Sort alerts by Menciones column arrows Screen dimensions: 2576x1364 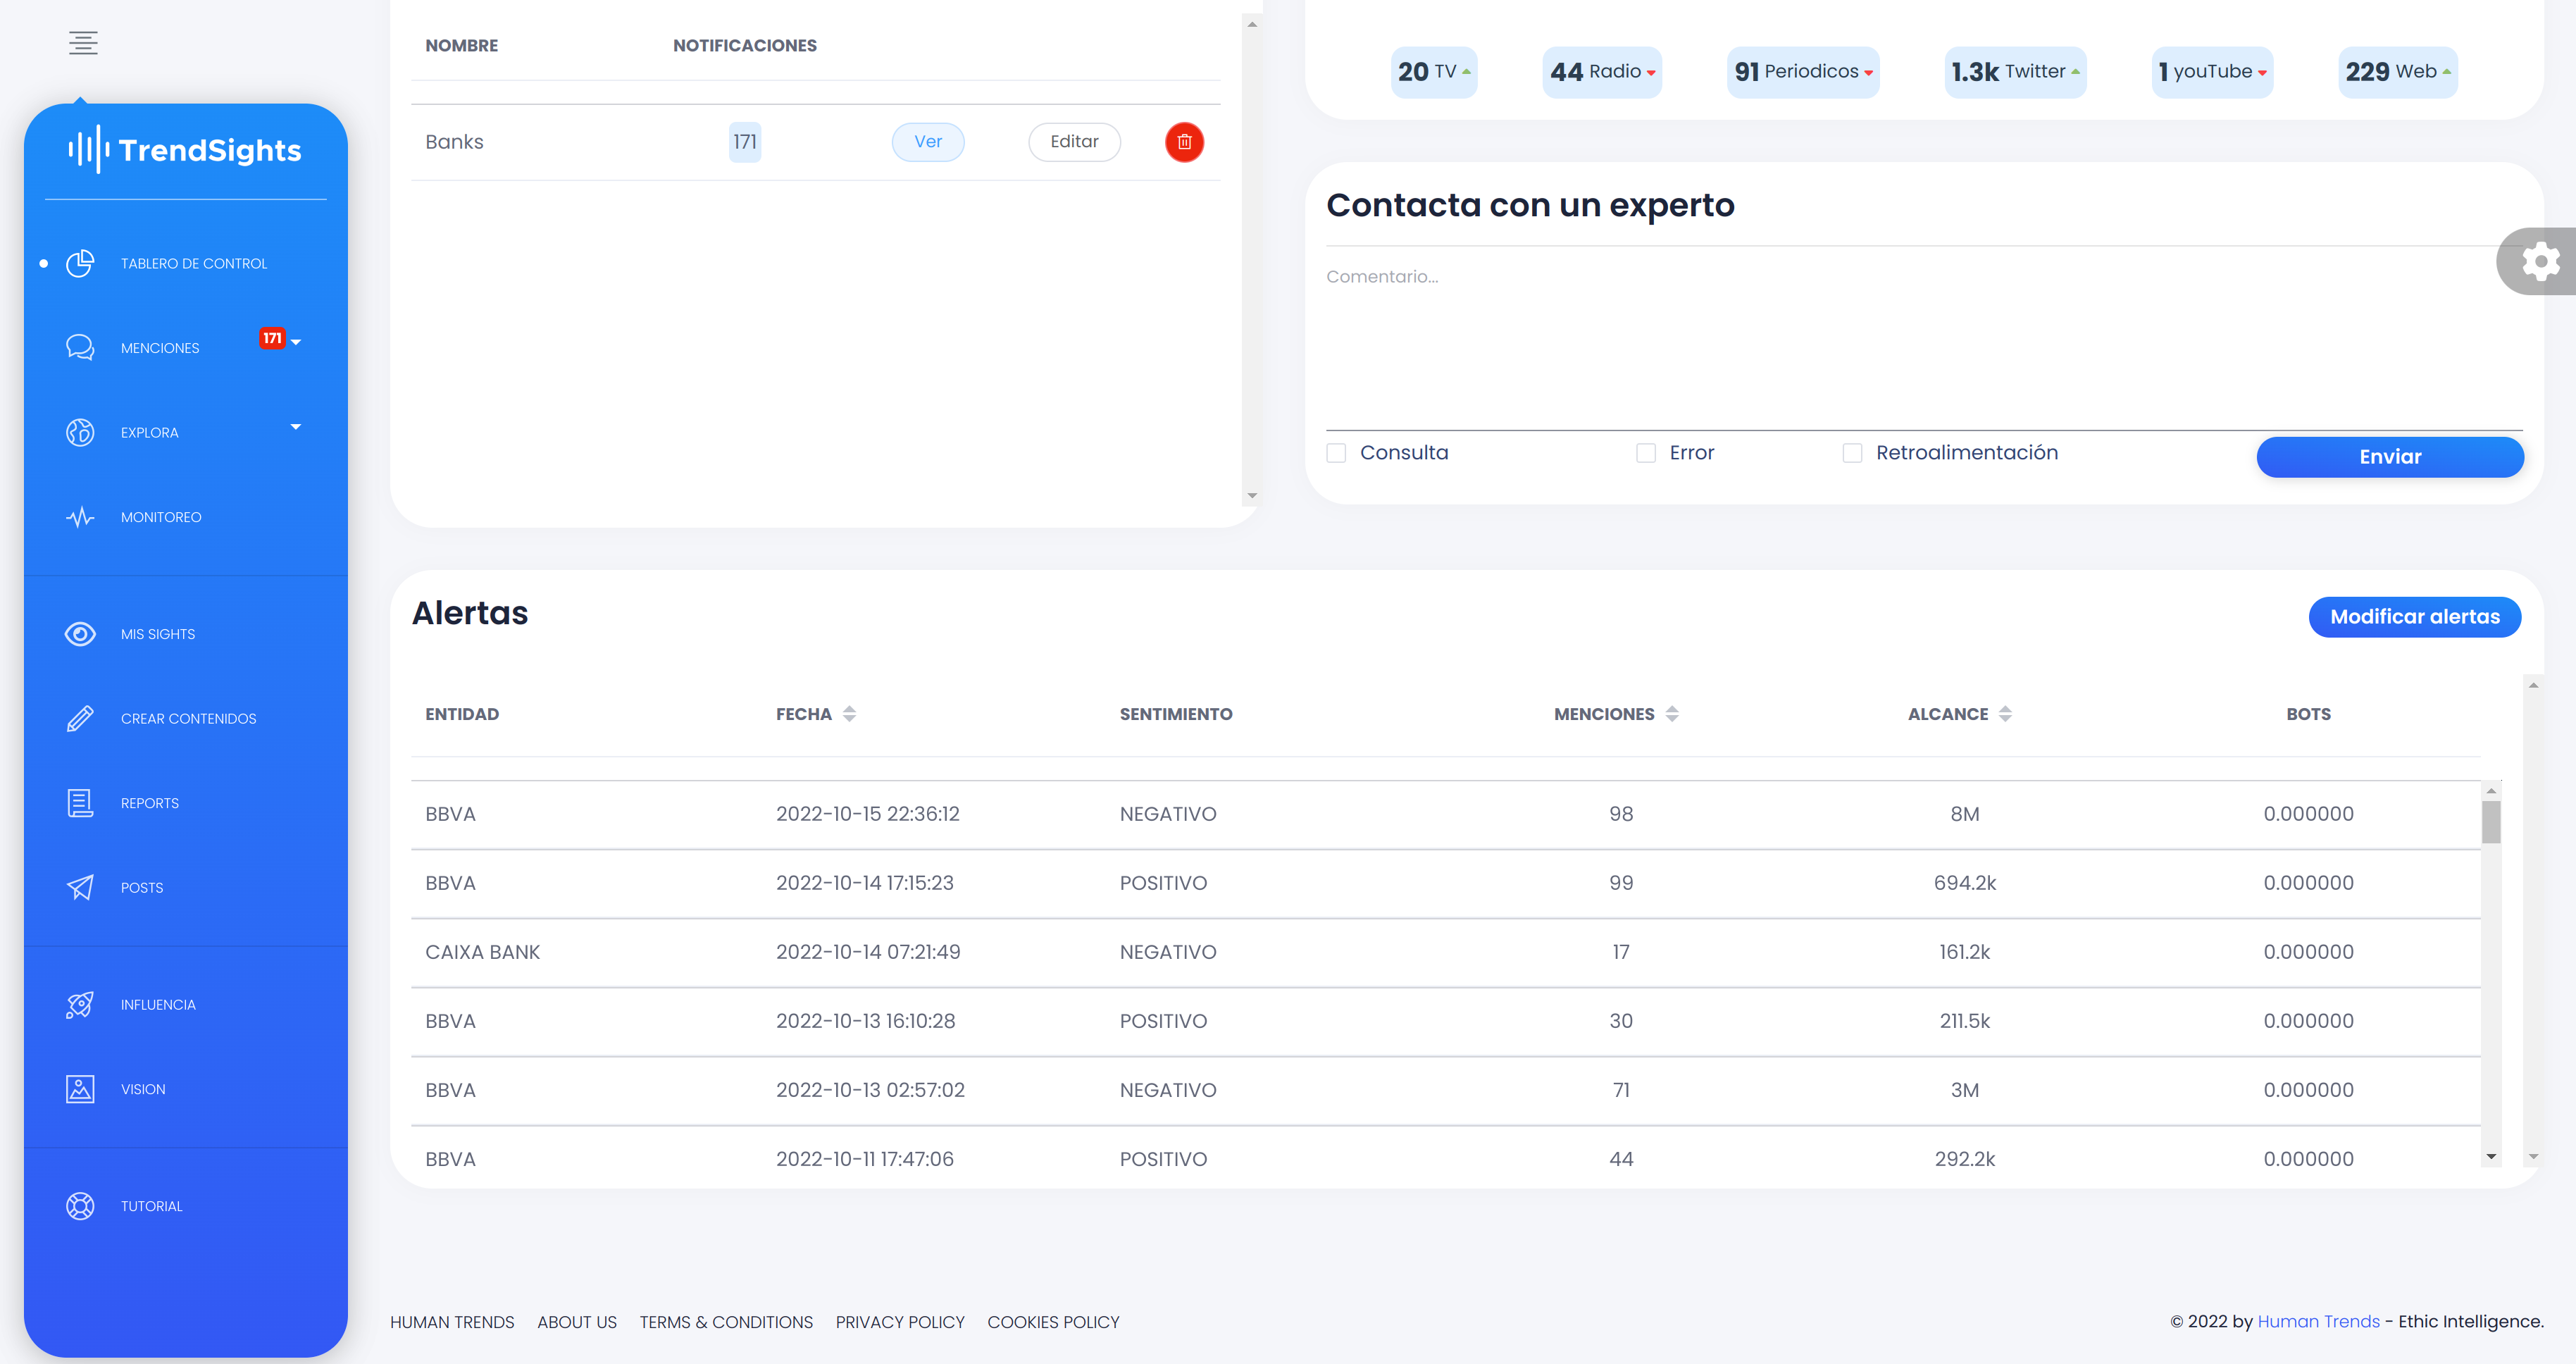[1672, 714]
